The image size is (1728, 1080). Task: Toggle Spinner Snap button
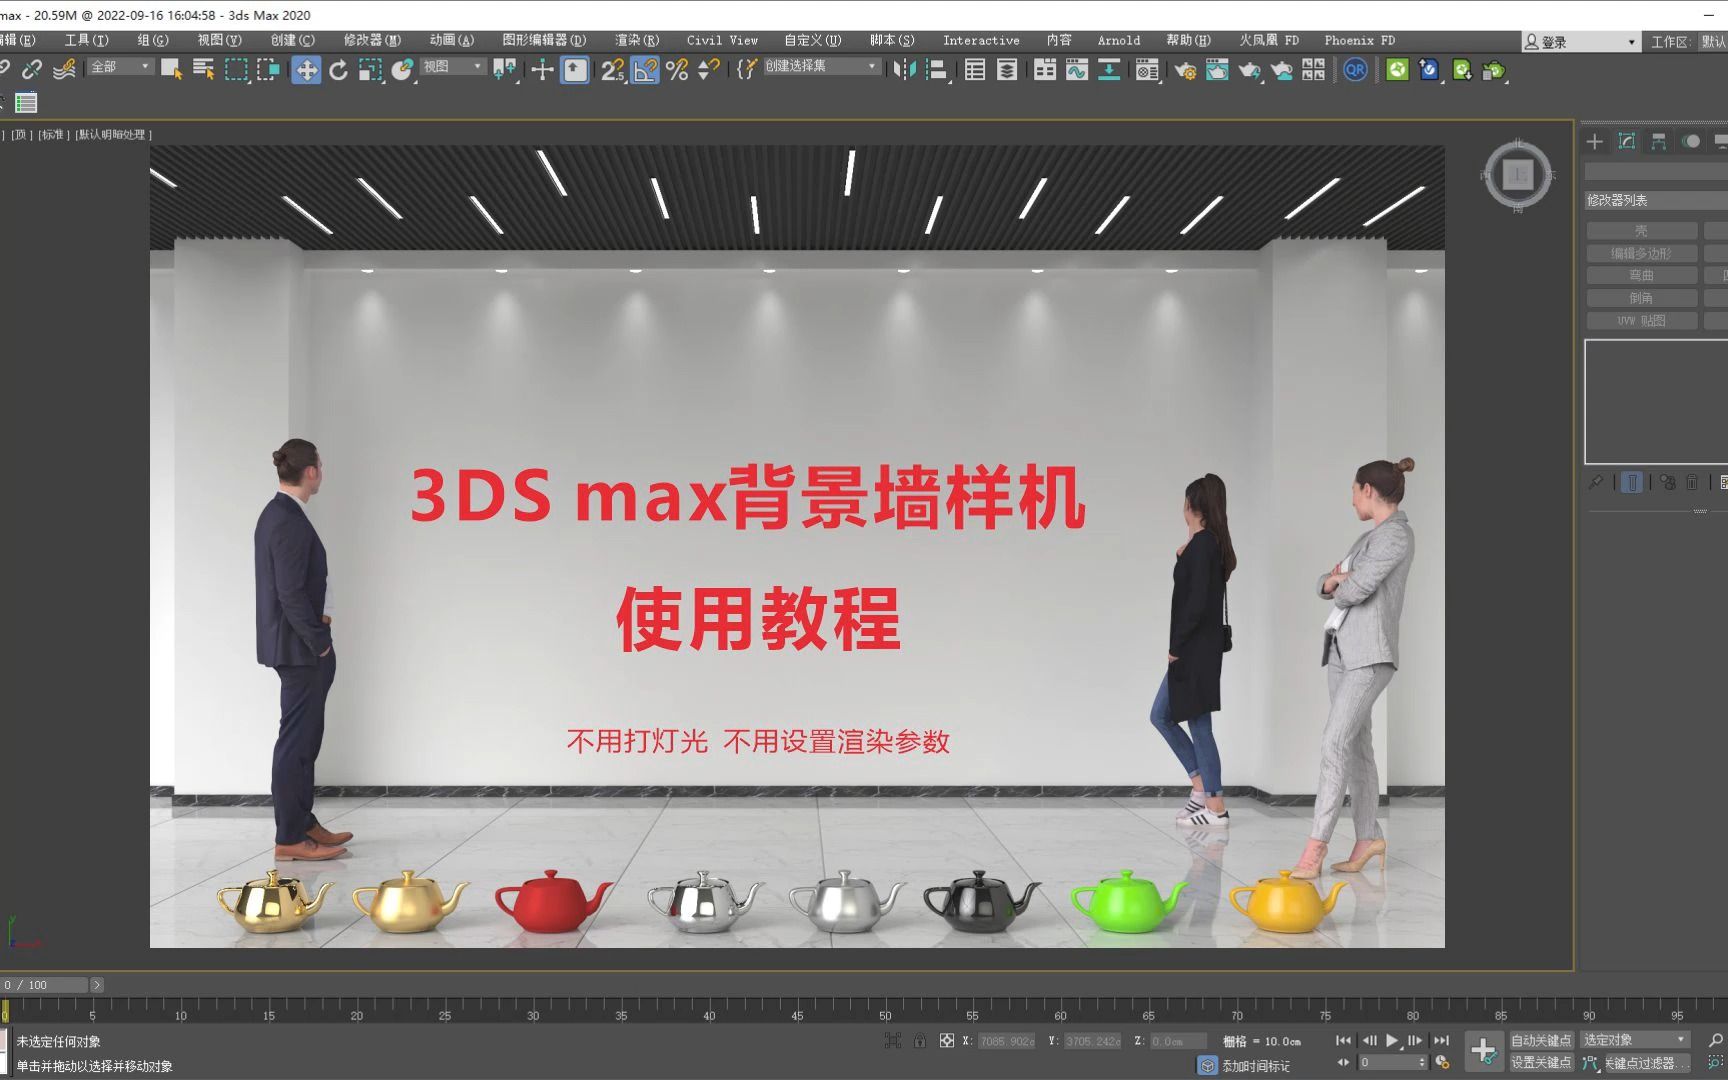click(x=709, y=69)
